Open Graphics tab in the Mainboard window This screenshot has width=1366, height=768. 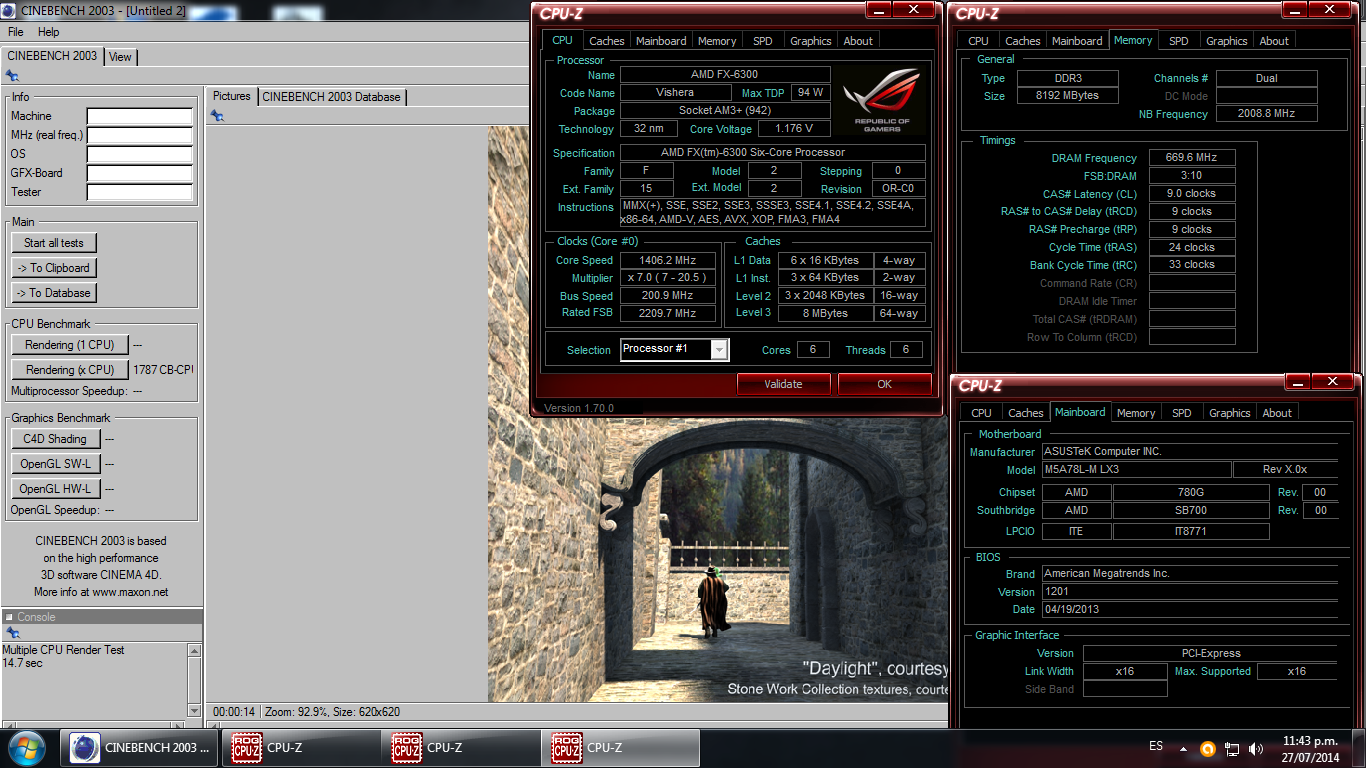1230,413
